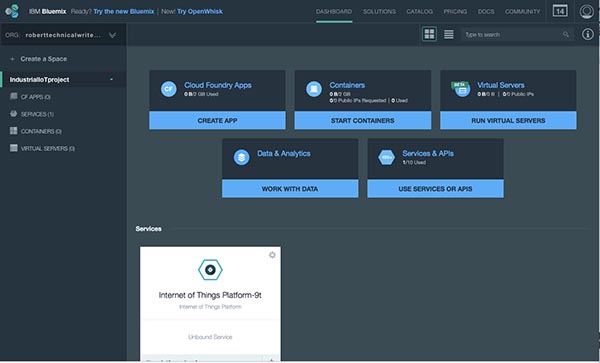This screenshot has width=600, height=363.
Task: Click the Containers card round icon
Action: (314, 89)
